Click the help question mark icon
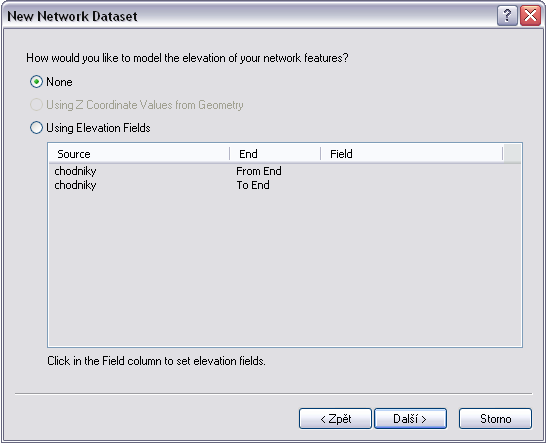548x443 pixels. coord(507,16)
